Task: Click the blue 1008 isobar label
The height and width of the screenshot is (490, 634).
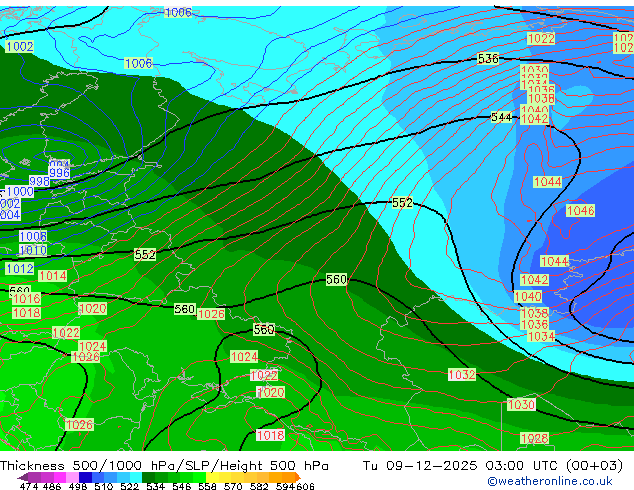Action: coord(33,237)
